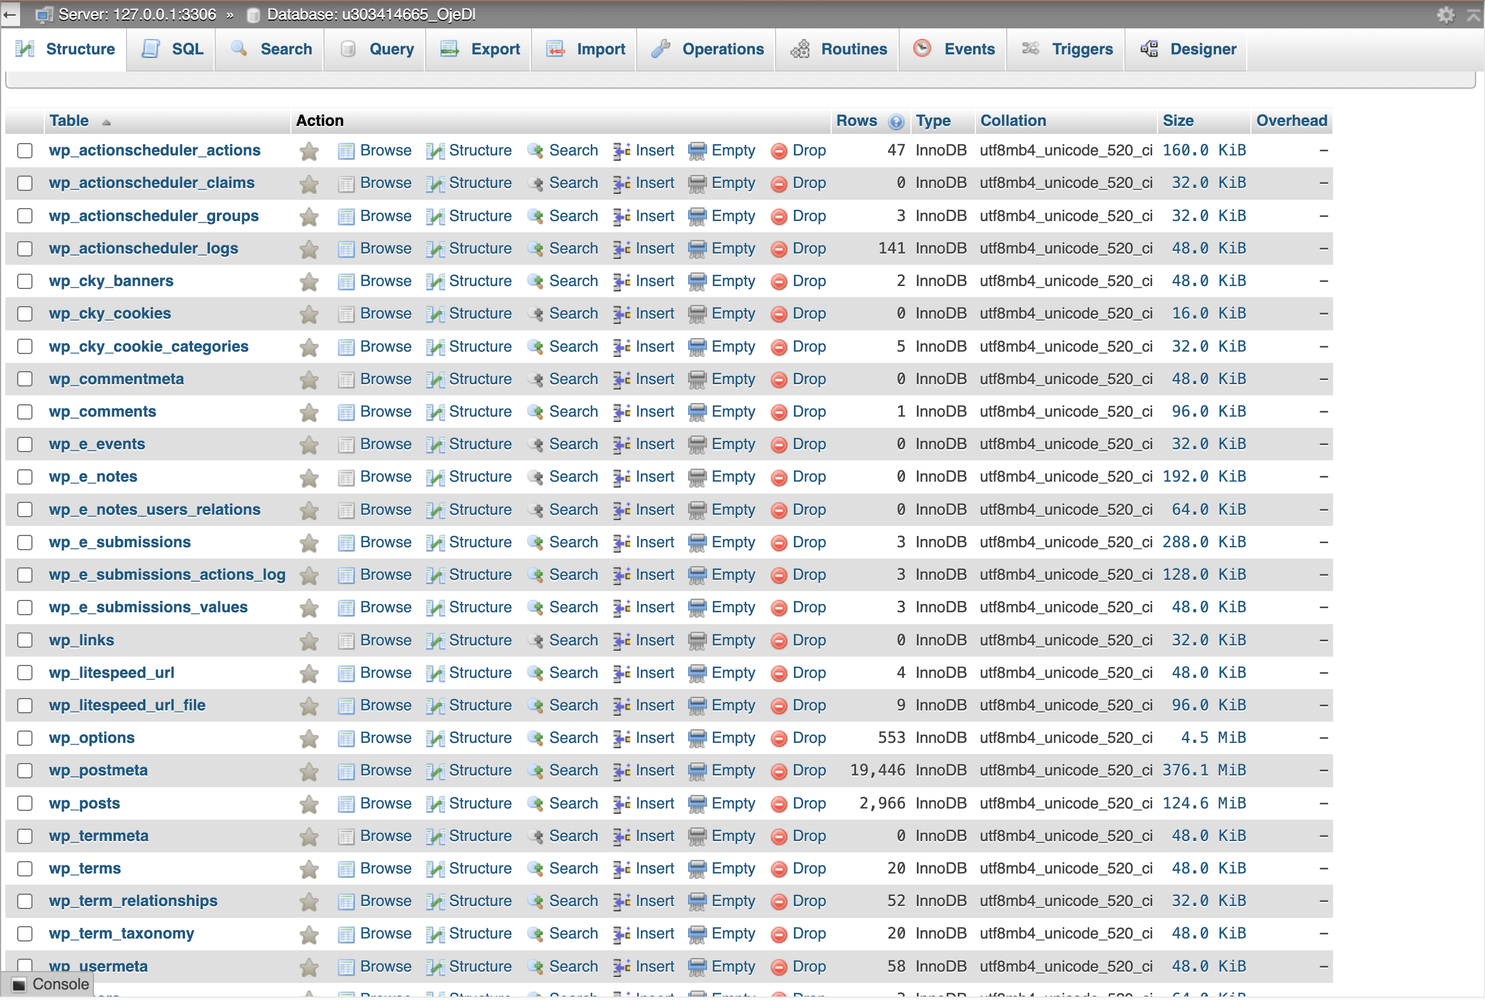Click the favorite star for wp_options
Viewport: 1485px width, 1000px height.
309,739
